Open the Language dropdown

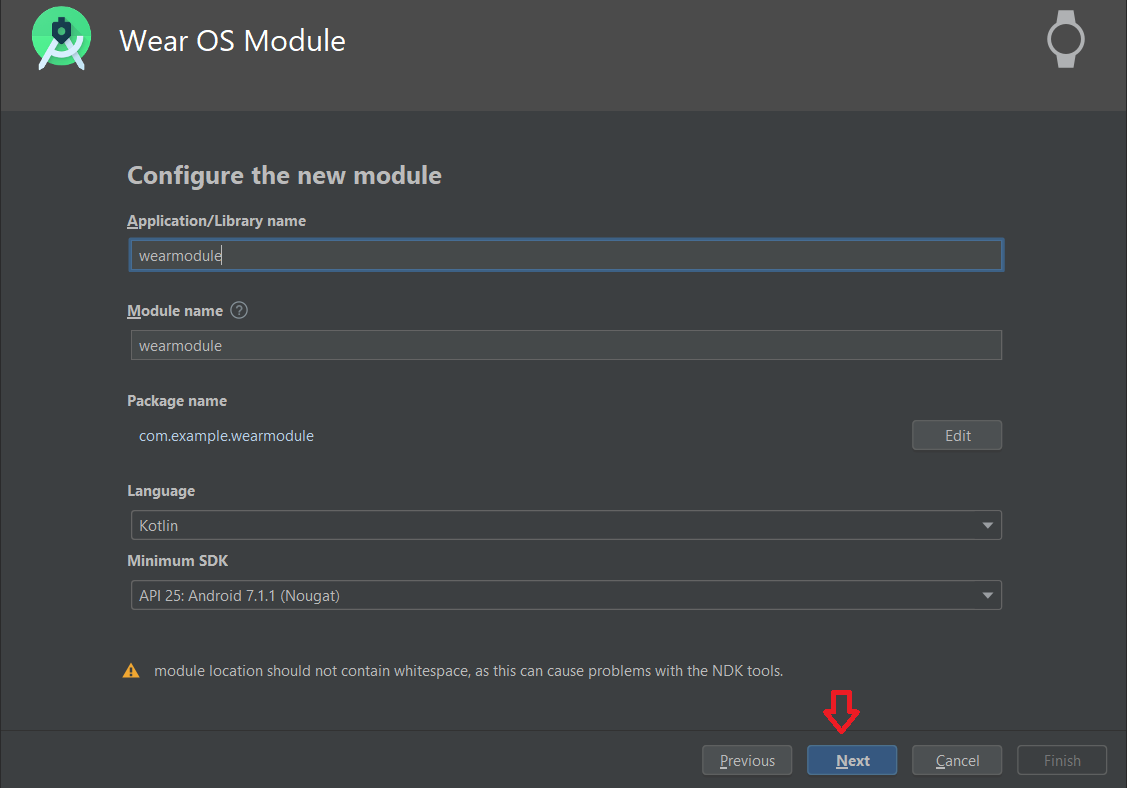pos(566,524)
